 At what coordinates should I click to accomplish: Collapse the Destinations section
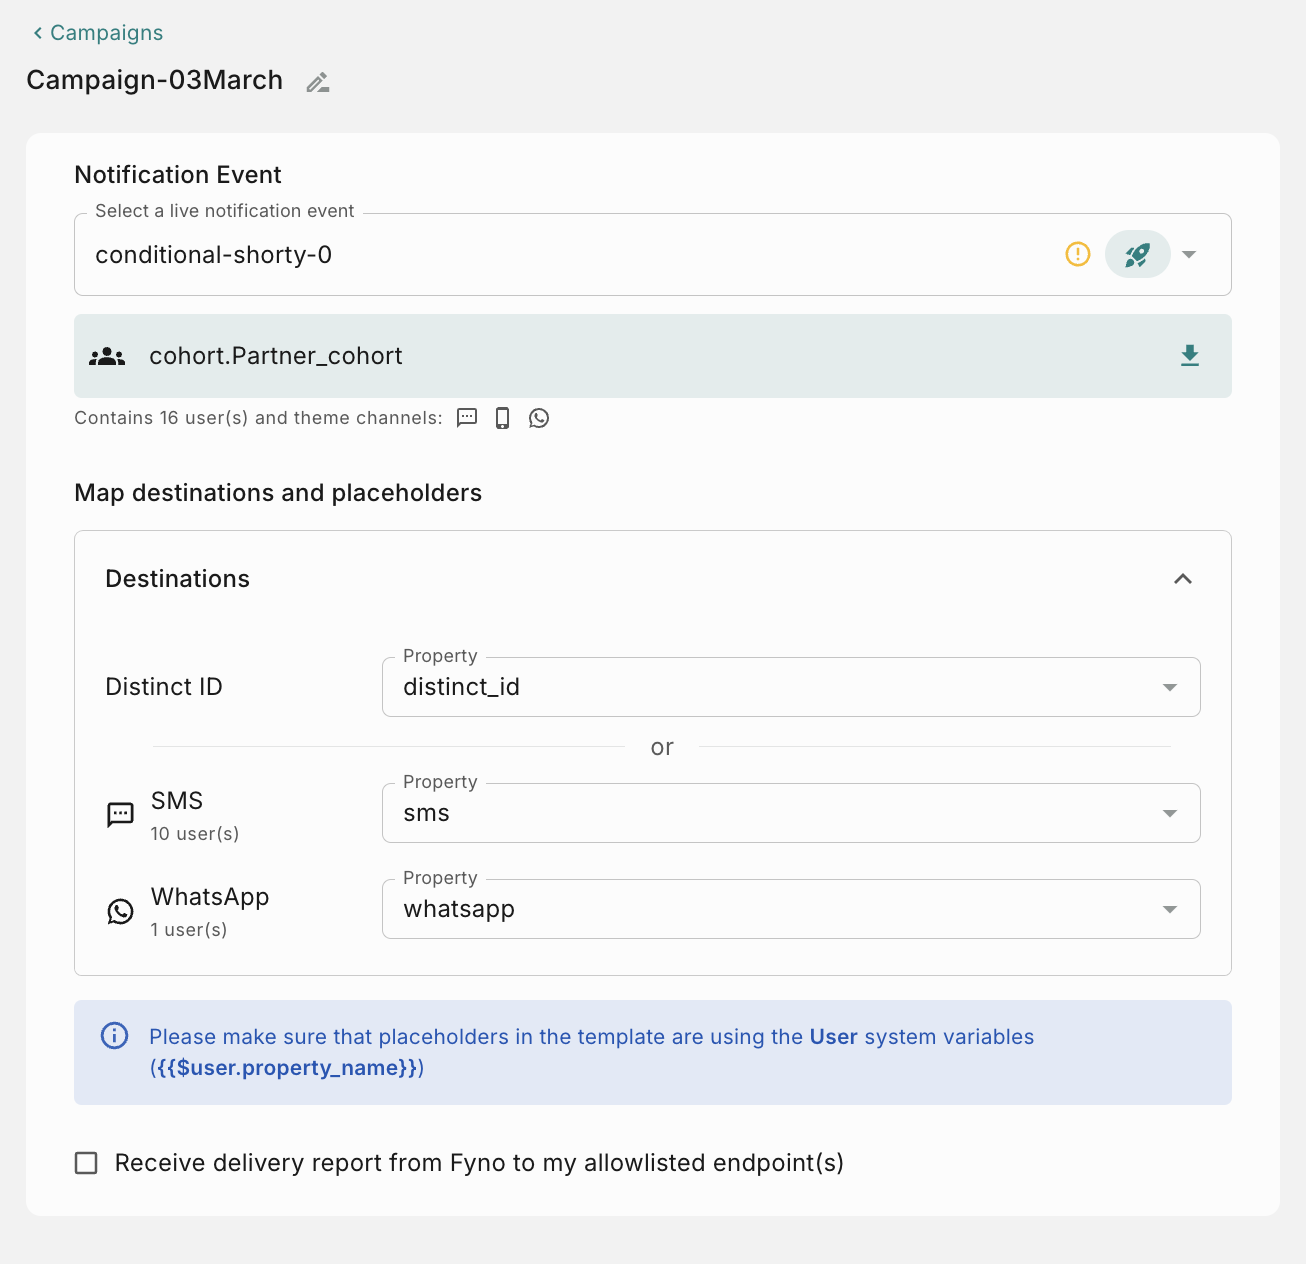tap(1182, 579)
